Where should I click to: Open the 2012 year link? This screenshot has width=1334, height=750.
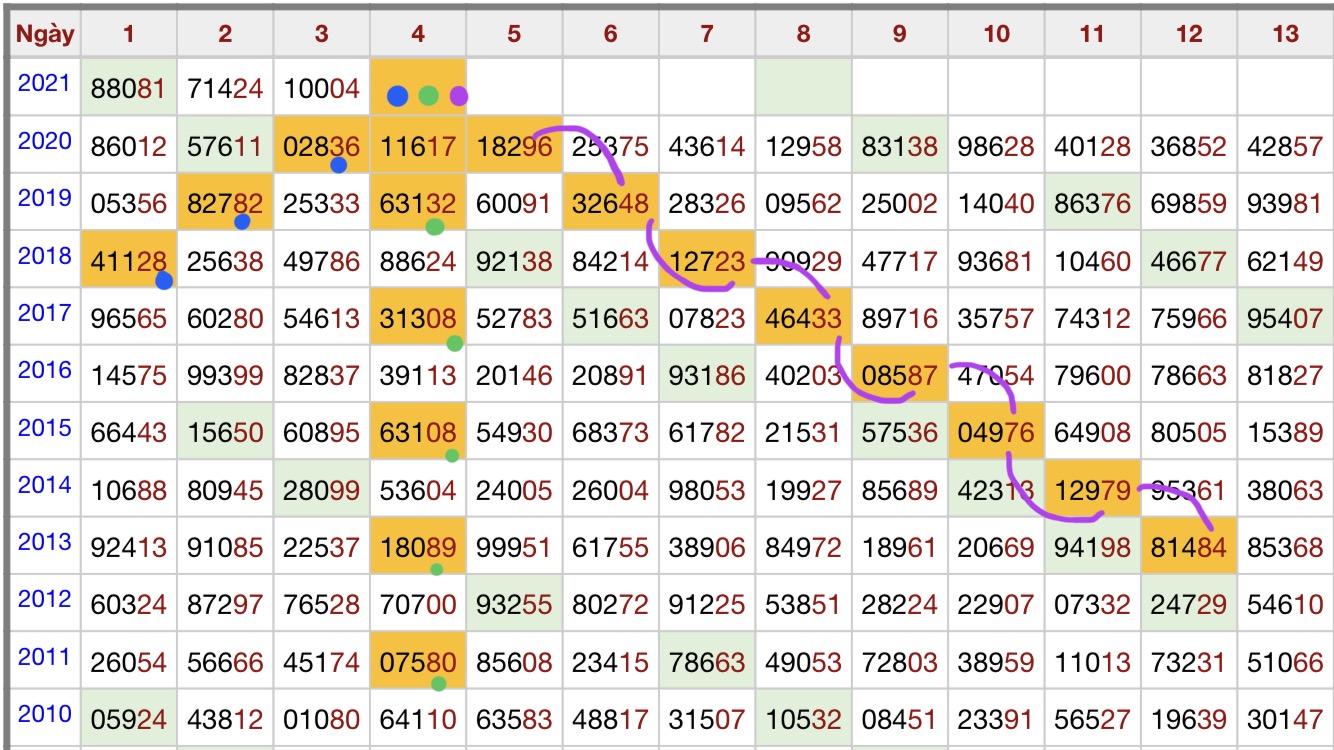click(x=45, y=599)
